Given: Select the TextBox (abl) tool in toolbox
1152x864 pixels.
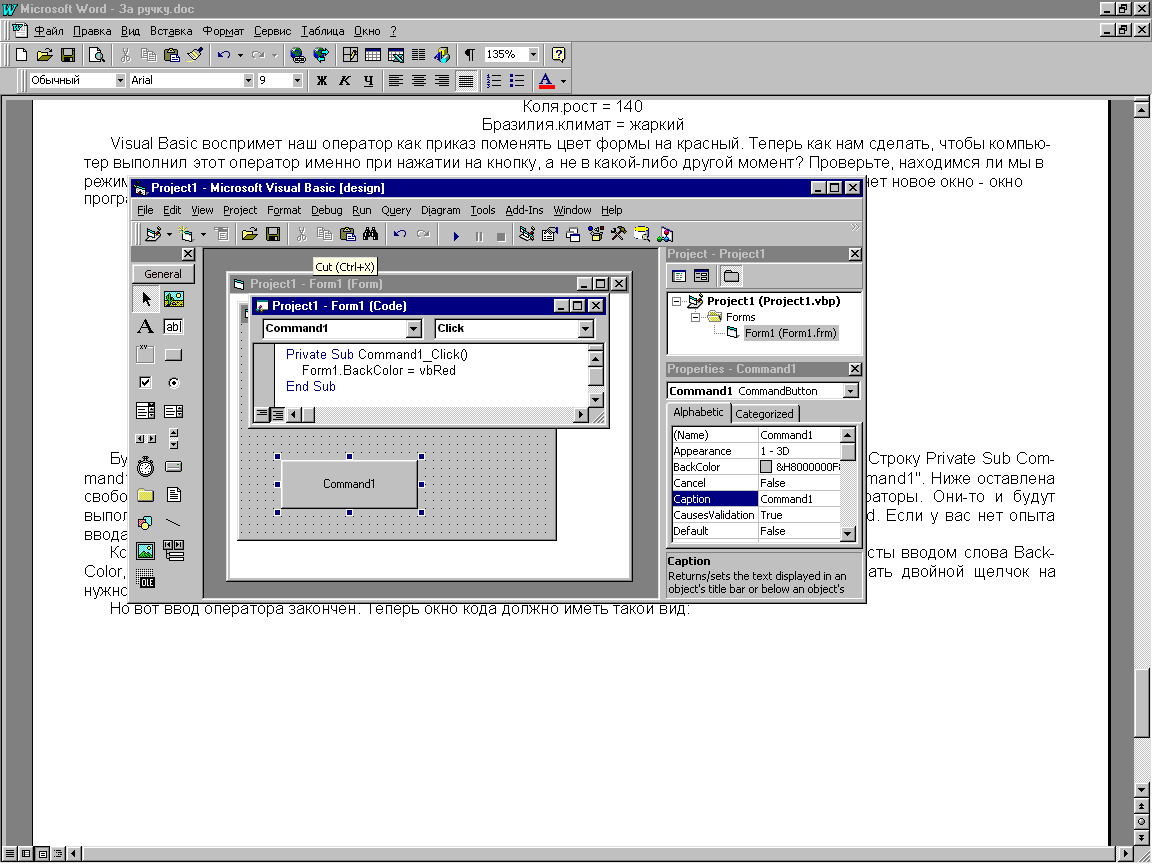Looking at the screenshot, I should [x=173, y=327].
